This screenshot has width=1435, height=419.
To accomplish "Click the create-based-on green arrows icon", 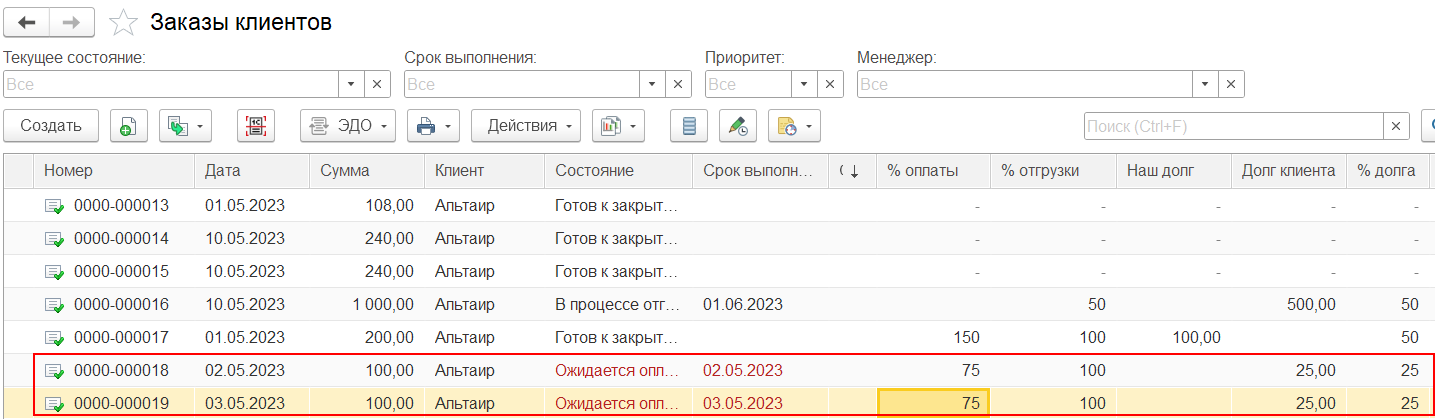I will point(186,126).
